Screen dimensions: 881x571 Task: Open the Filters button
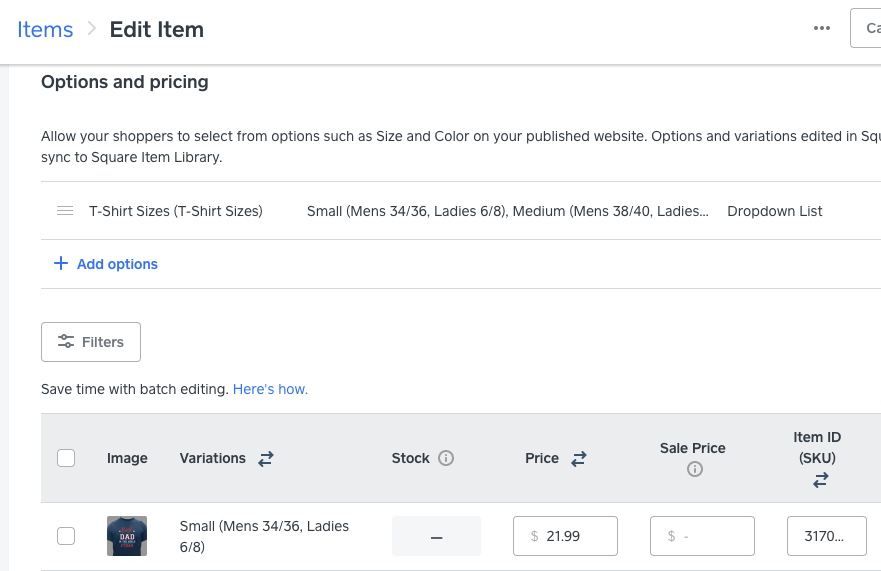[x=91, y=342]
